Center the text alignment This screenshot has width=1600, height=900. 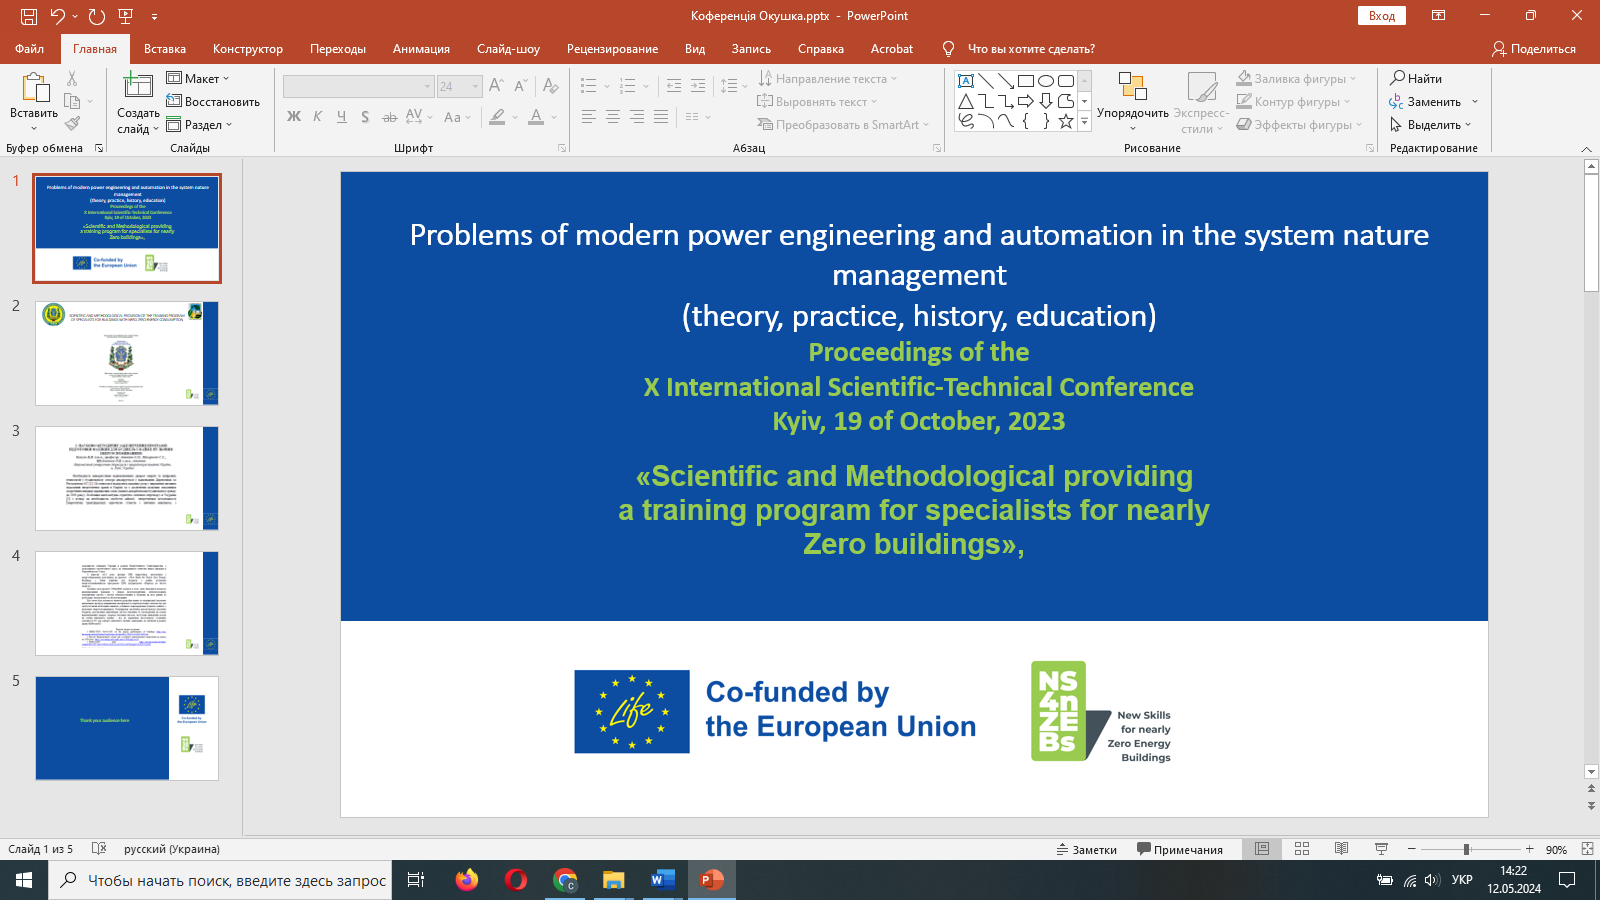point(613,117)
